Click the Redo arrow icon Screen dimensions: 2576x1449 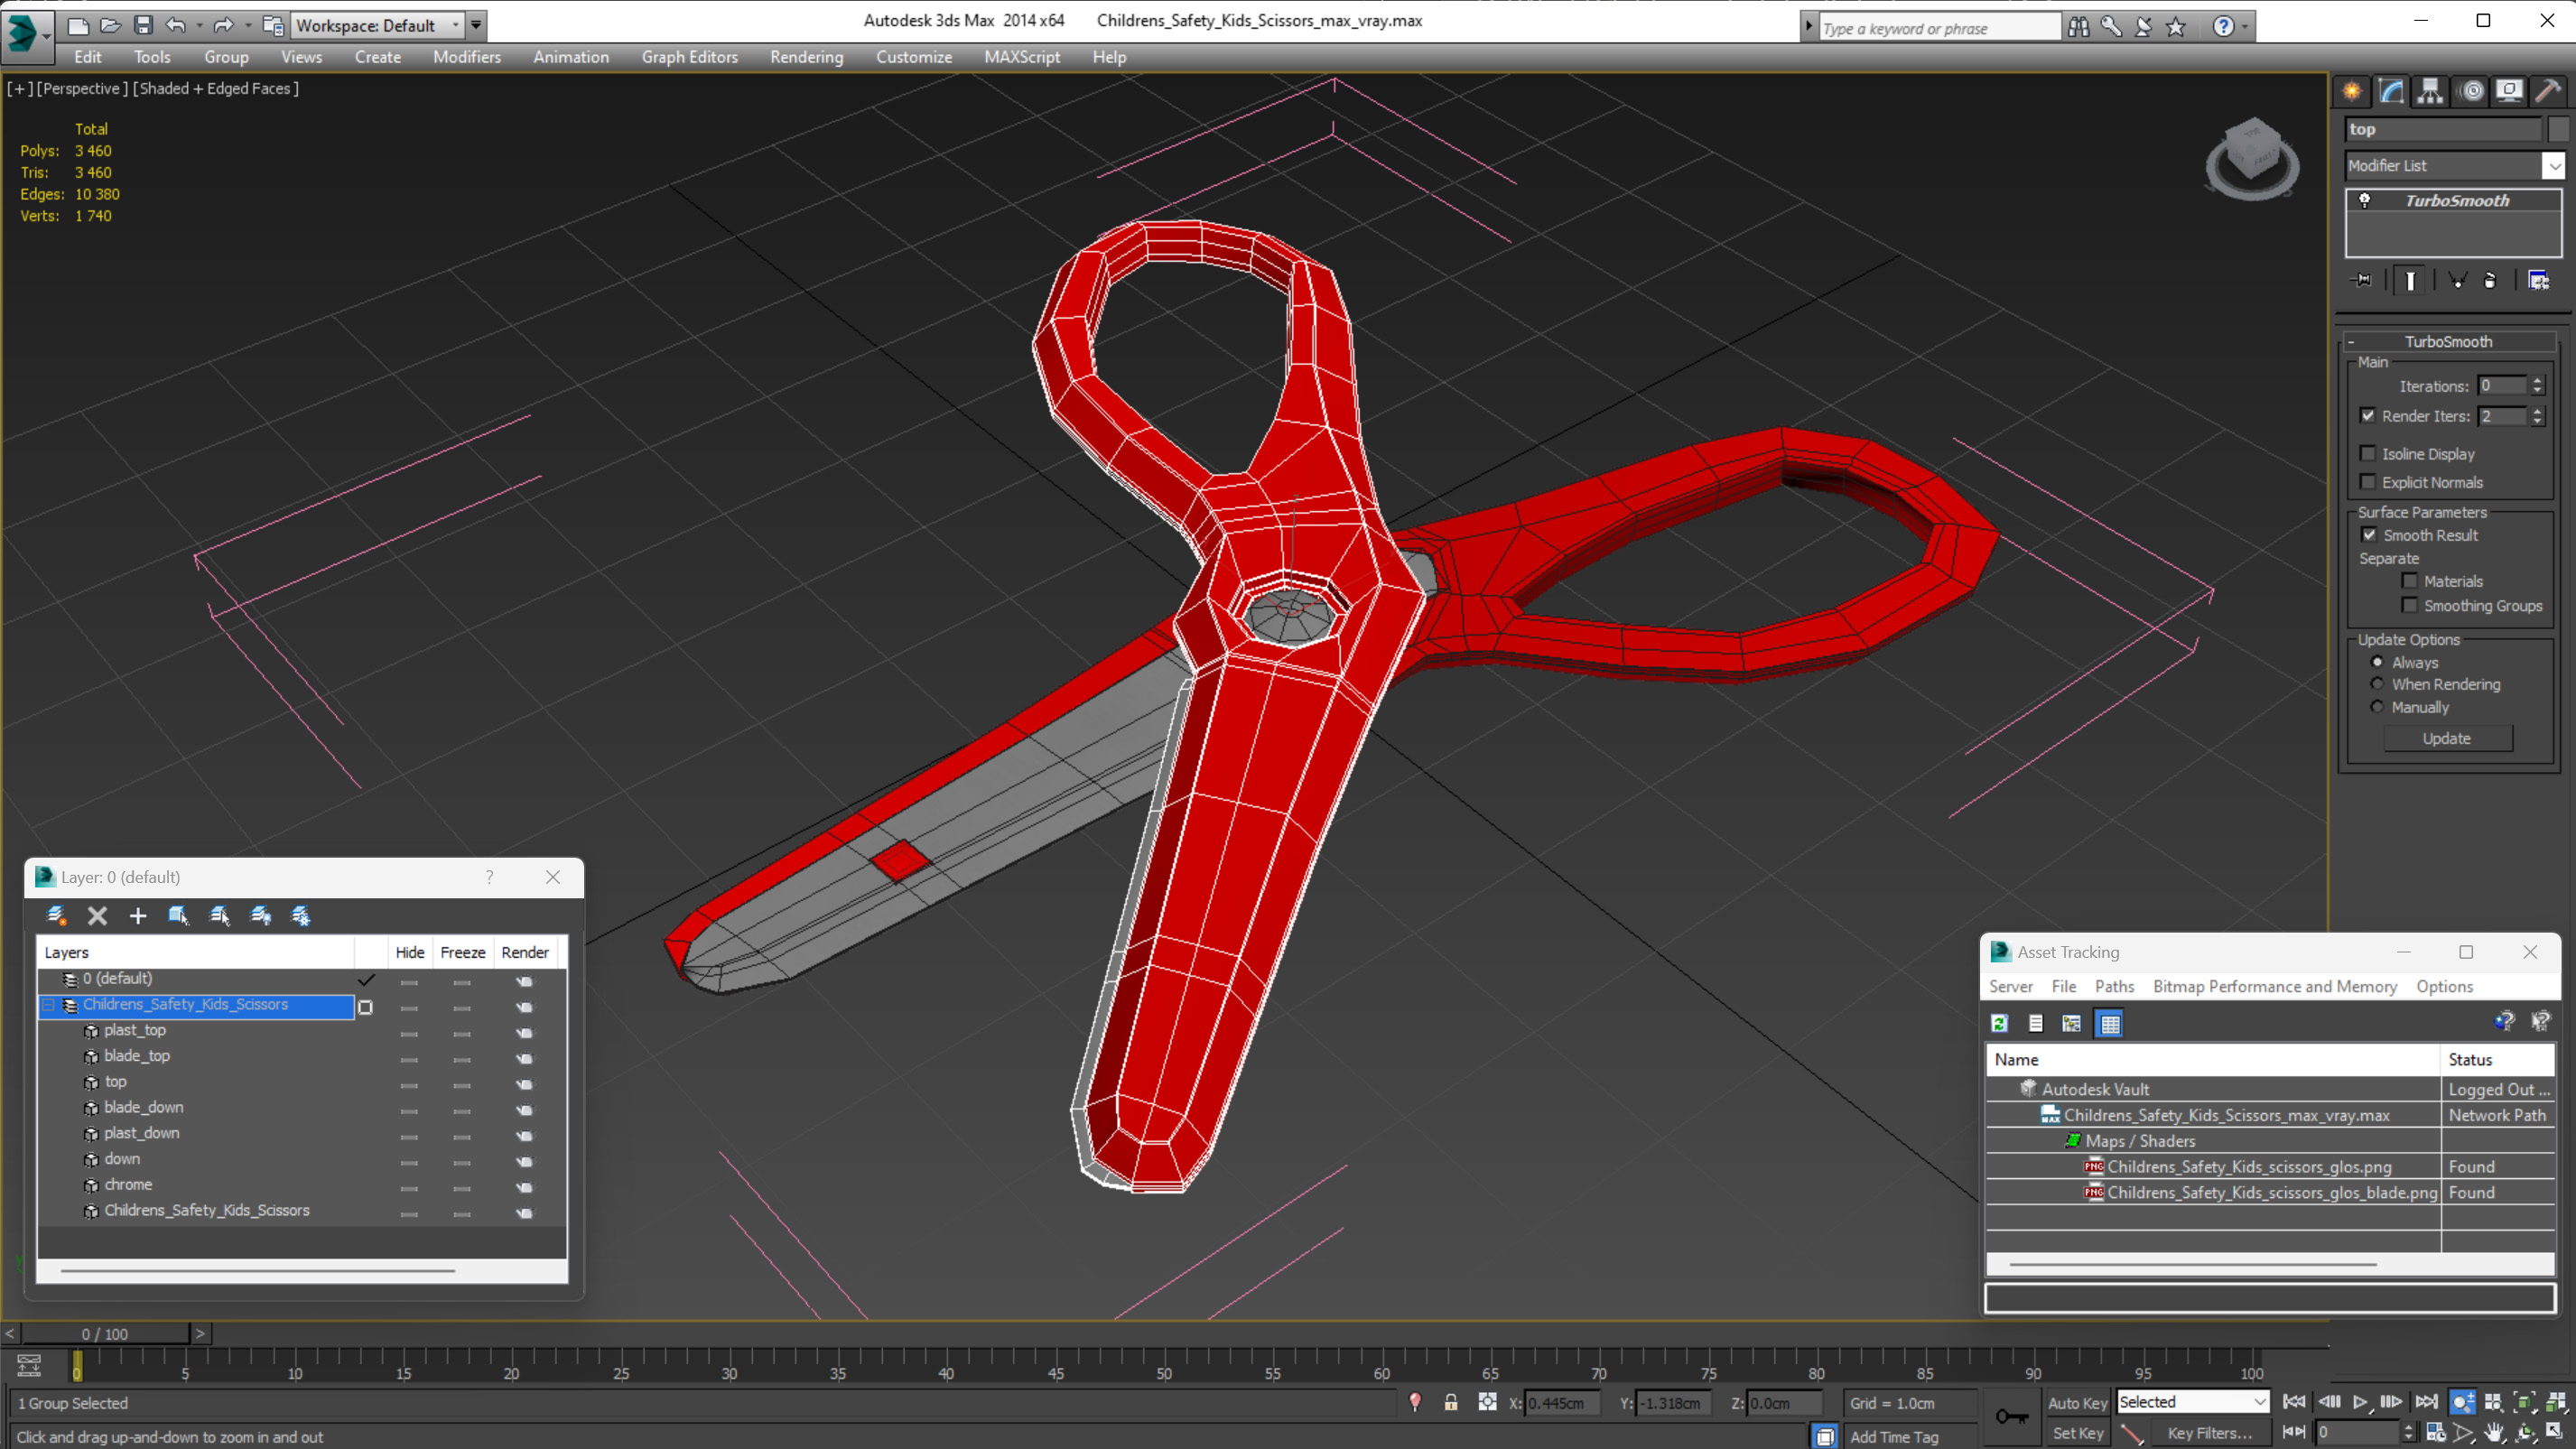224,25
